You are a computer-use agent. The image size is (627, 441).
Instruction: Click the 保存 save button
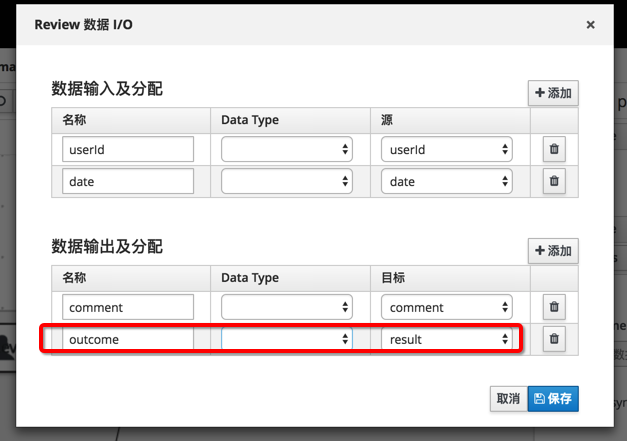tap(553, 399)
